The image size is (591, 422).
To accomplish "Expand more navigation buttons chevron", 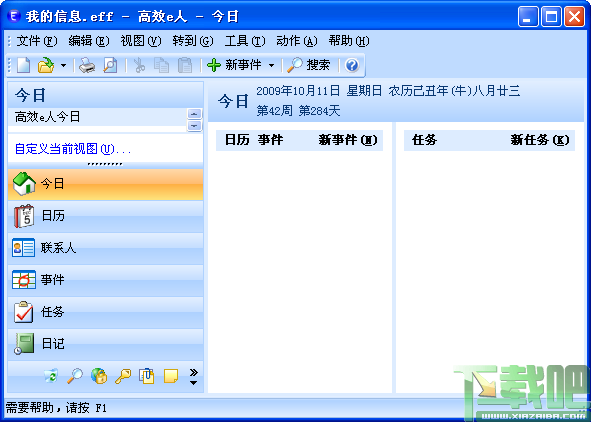I will pos(193,377).
